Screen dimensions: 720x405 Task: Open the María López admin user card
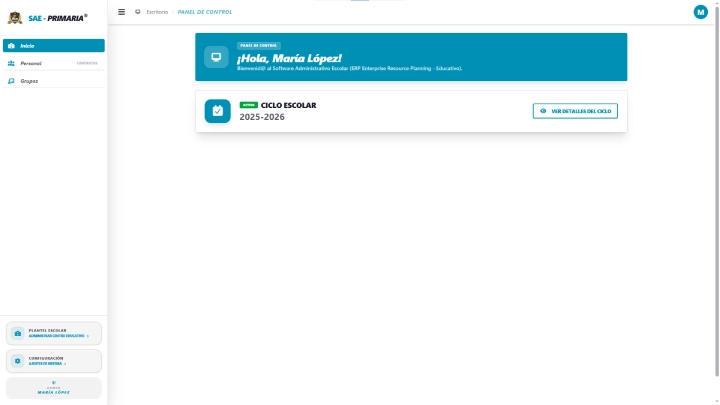click(x=54, y=388)
